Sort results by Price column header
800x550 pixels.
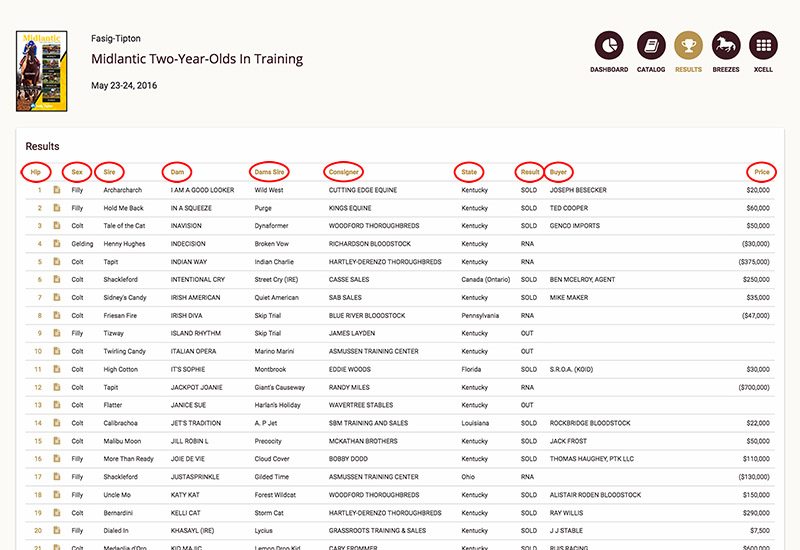pyautogui.click(x=762, y=172)
